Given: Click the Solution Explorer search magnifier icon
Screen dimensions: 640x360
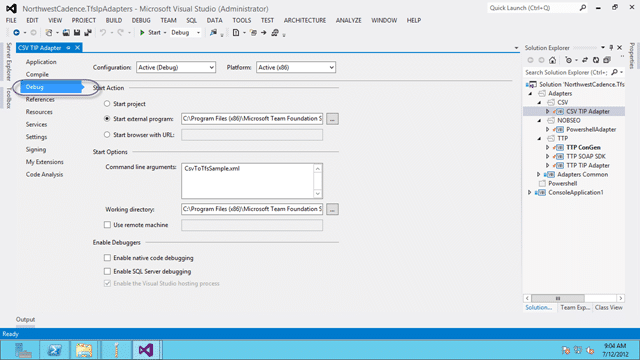Looking at the screenshot, I should (614, 72).
